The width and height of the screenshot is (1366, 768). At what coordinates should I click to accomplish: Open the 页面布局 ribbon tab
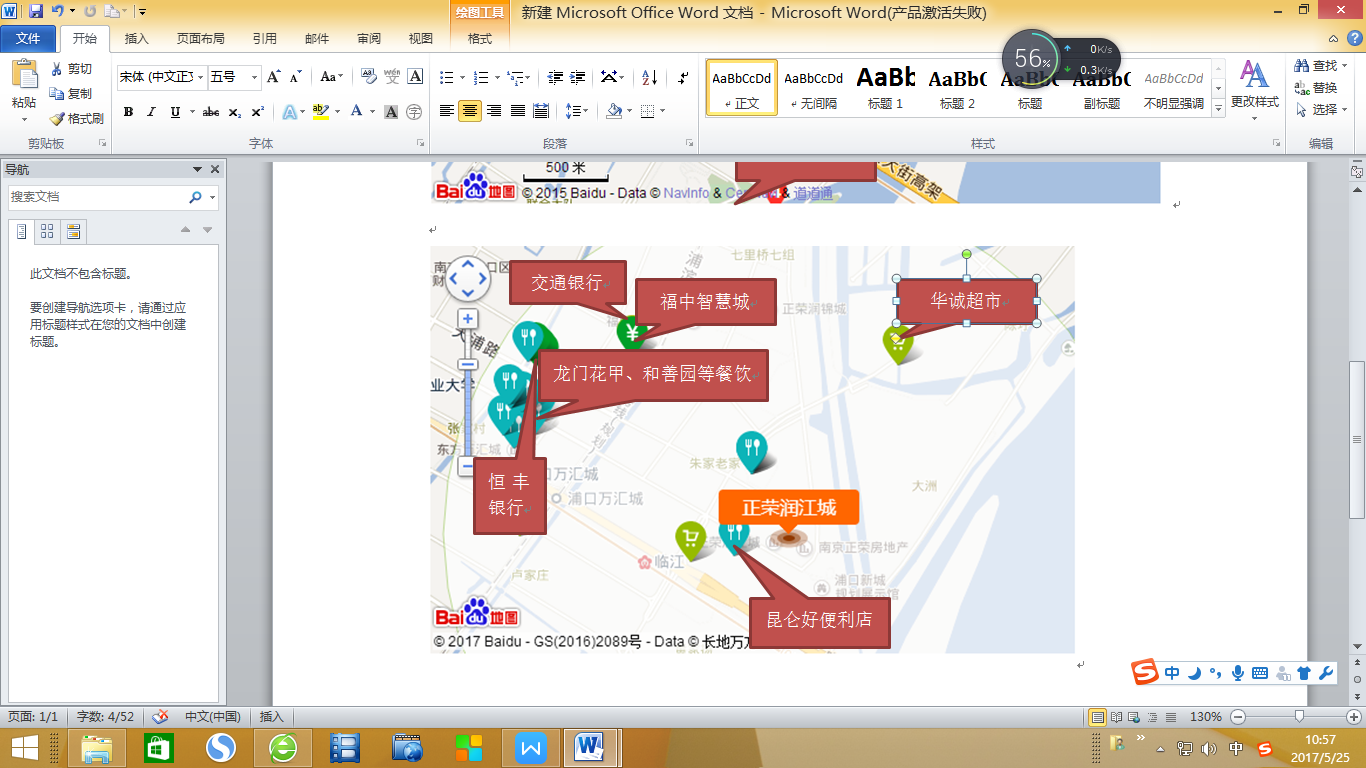click(200, 39)
